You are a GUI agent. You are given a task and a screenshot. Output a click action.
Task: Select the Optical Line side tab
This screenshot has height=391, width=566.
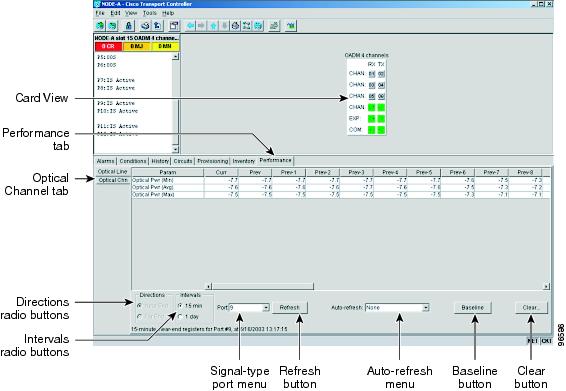(x=113, y=172)
